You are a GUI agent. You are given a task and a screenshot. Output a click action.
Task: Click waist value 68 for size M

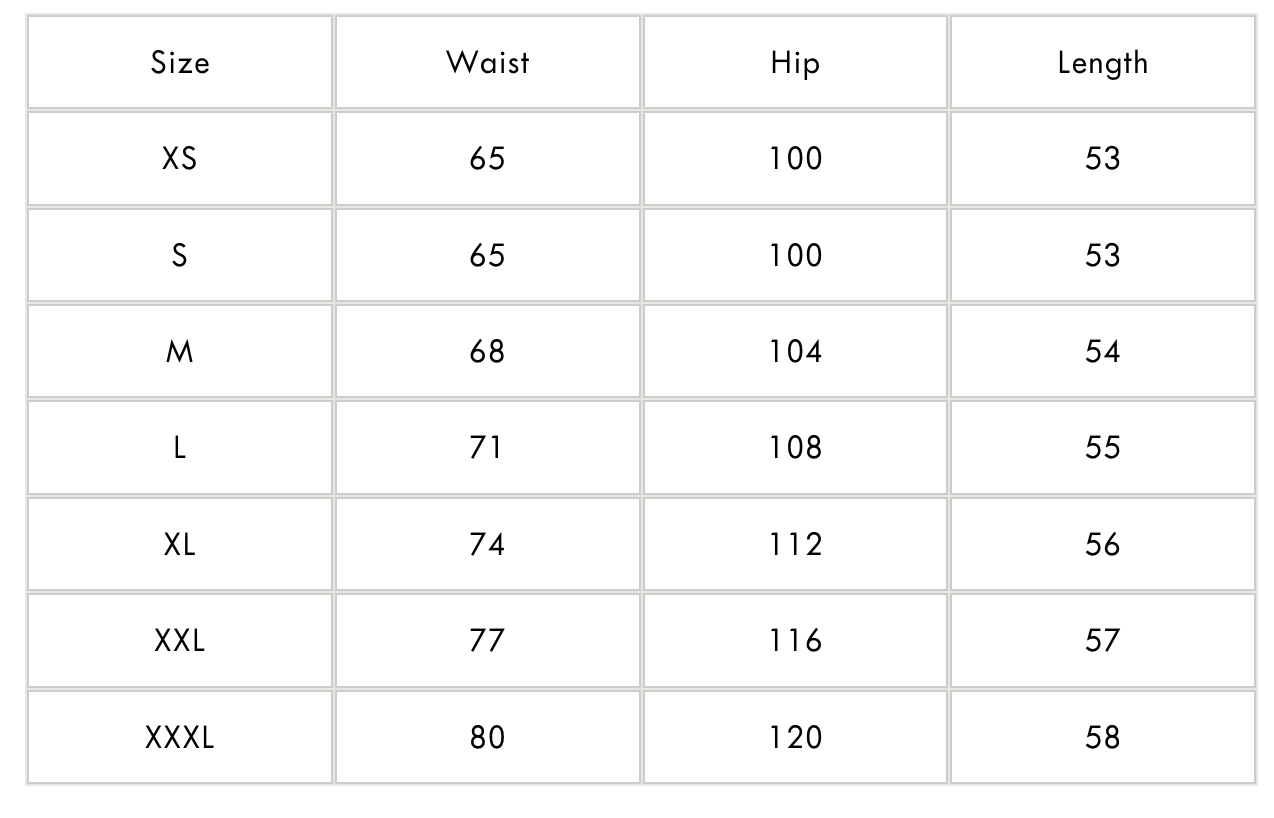487,352
